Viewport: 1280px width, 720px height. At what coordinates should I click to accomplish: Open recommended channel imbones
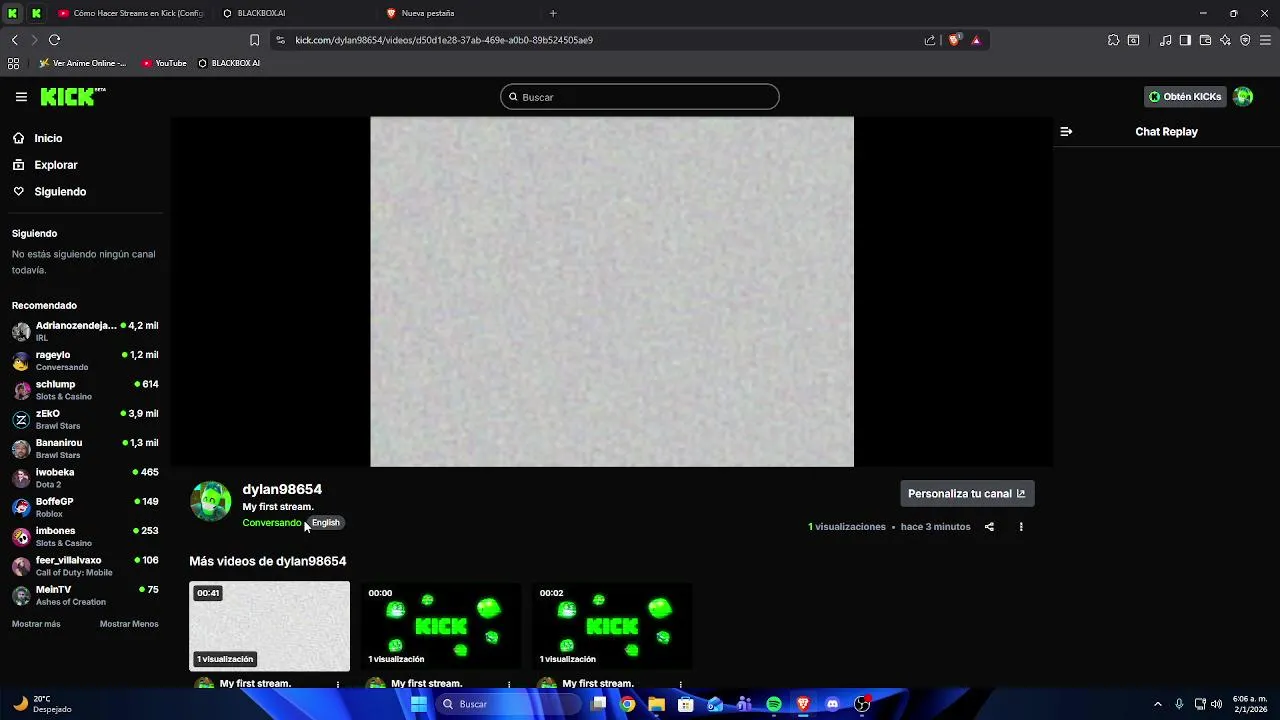point(85,537)
